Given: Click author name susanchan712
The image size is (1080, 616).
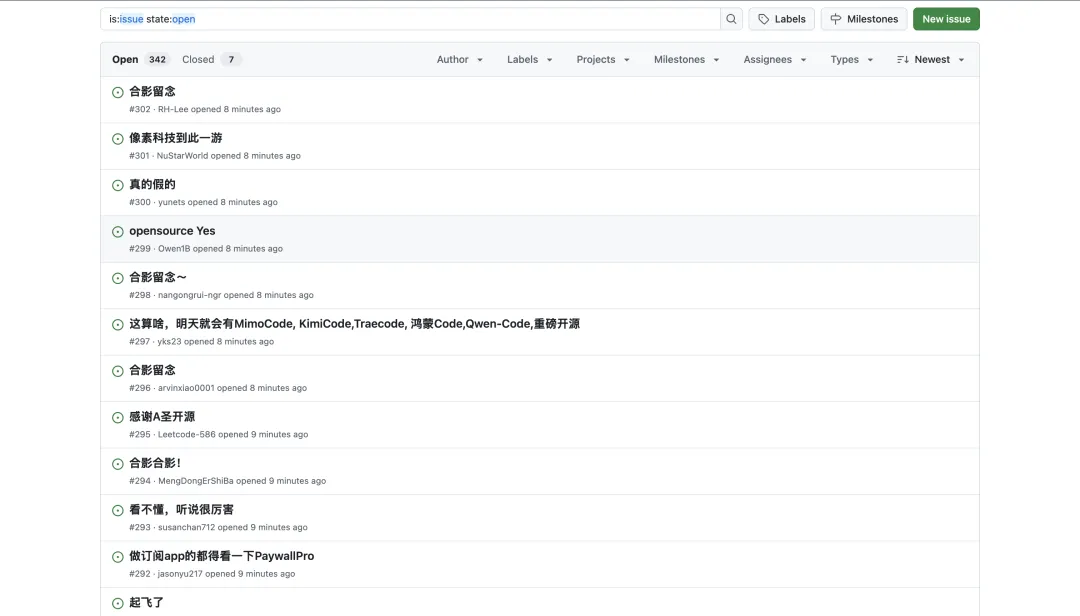Looking at the screenshot, I should [x=187, y=528].
